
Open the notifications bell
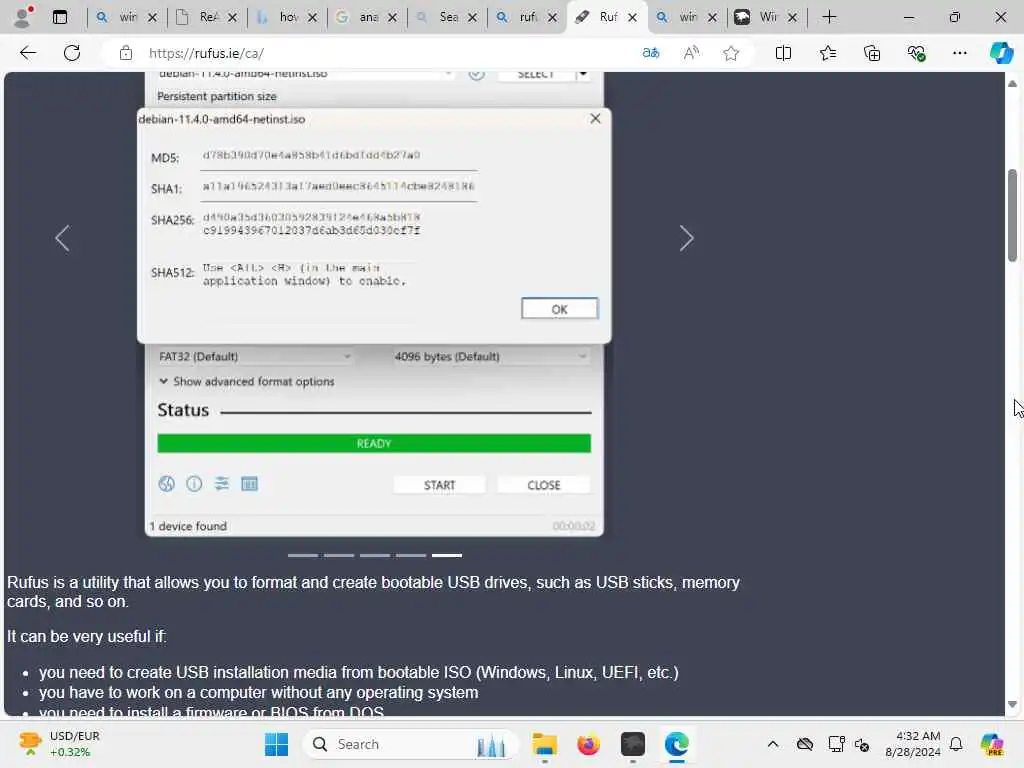click(x=956, y=744)
